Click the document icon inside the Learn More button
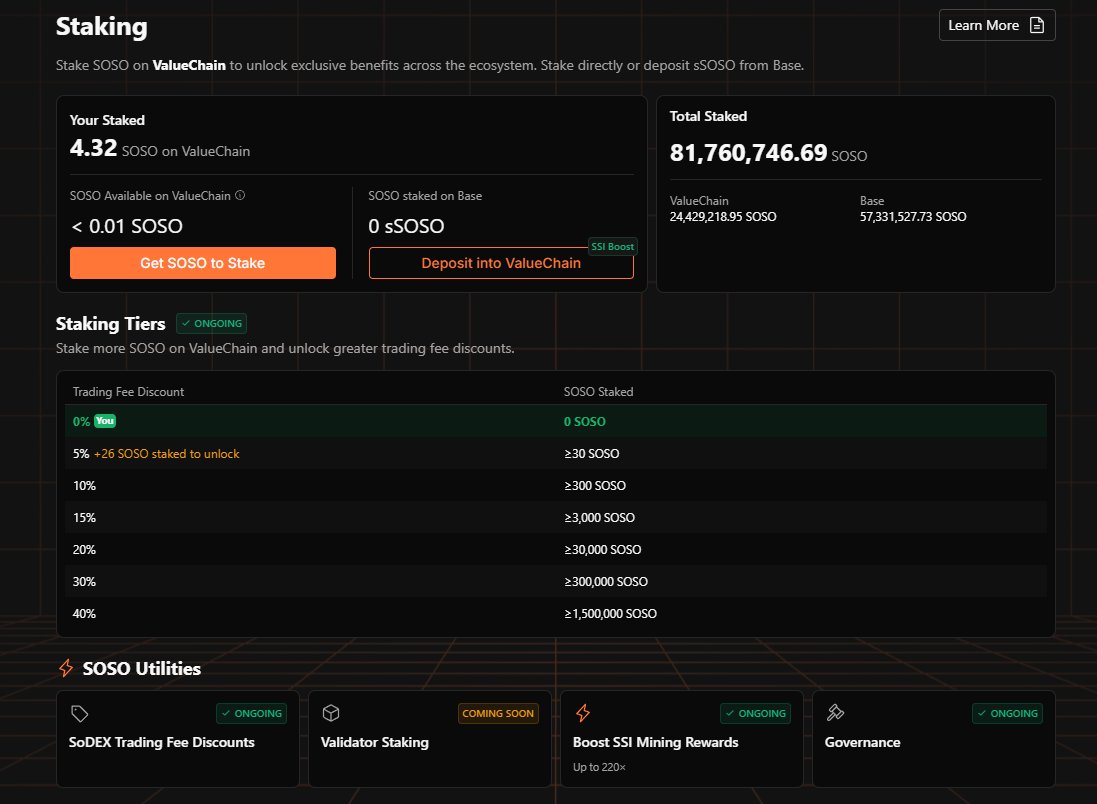 point(1037,24)
